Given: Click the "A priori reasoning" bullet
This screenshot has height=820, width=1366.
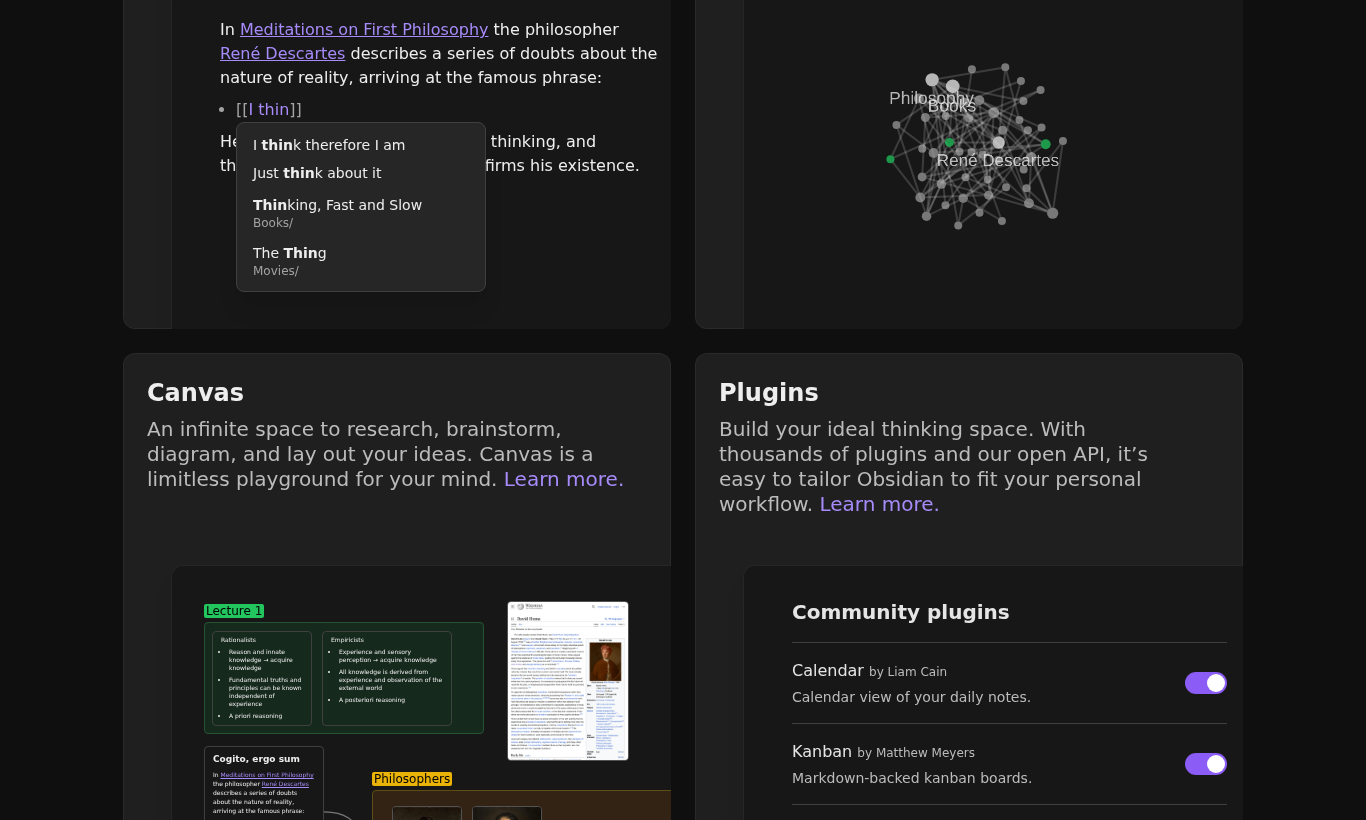Looking at the screenshot, I should coord(255,716).
